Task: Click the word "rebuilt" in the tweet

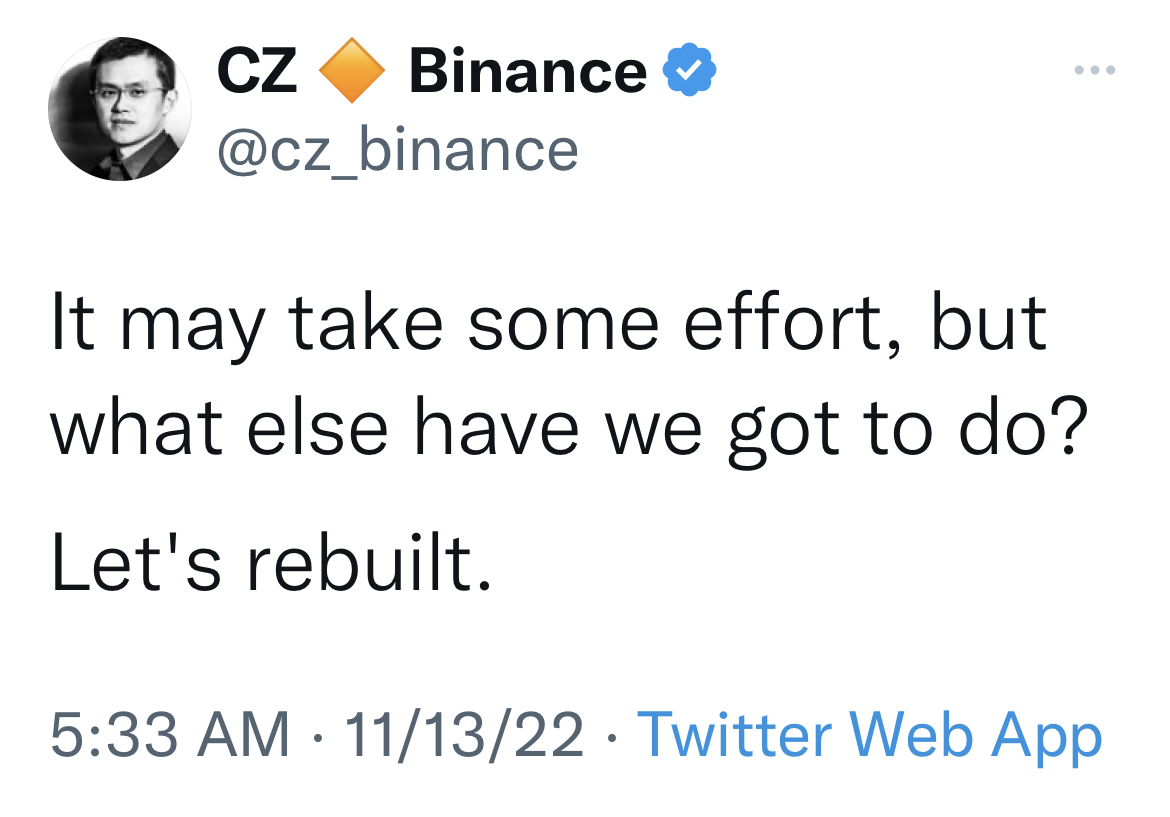Action: click(358, 565)
